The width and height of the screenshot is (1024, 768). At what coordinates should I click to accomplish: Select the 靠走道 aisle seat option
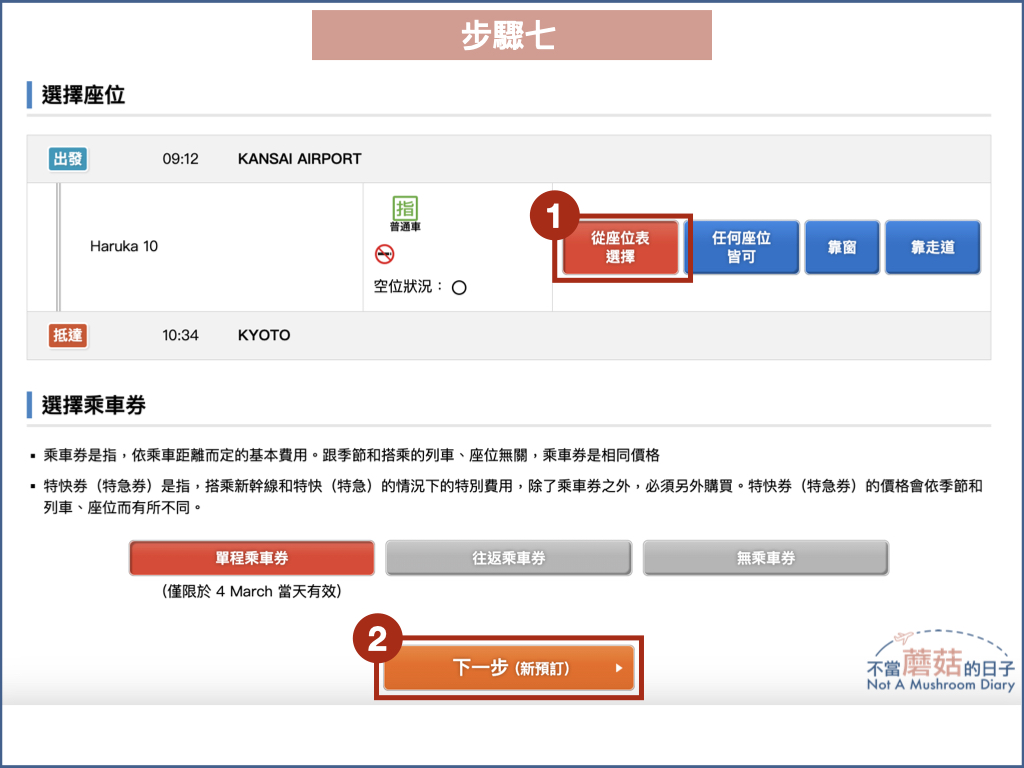(932, 247)
